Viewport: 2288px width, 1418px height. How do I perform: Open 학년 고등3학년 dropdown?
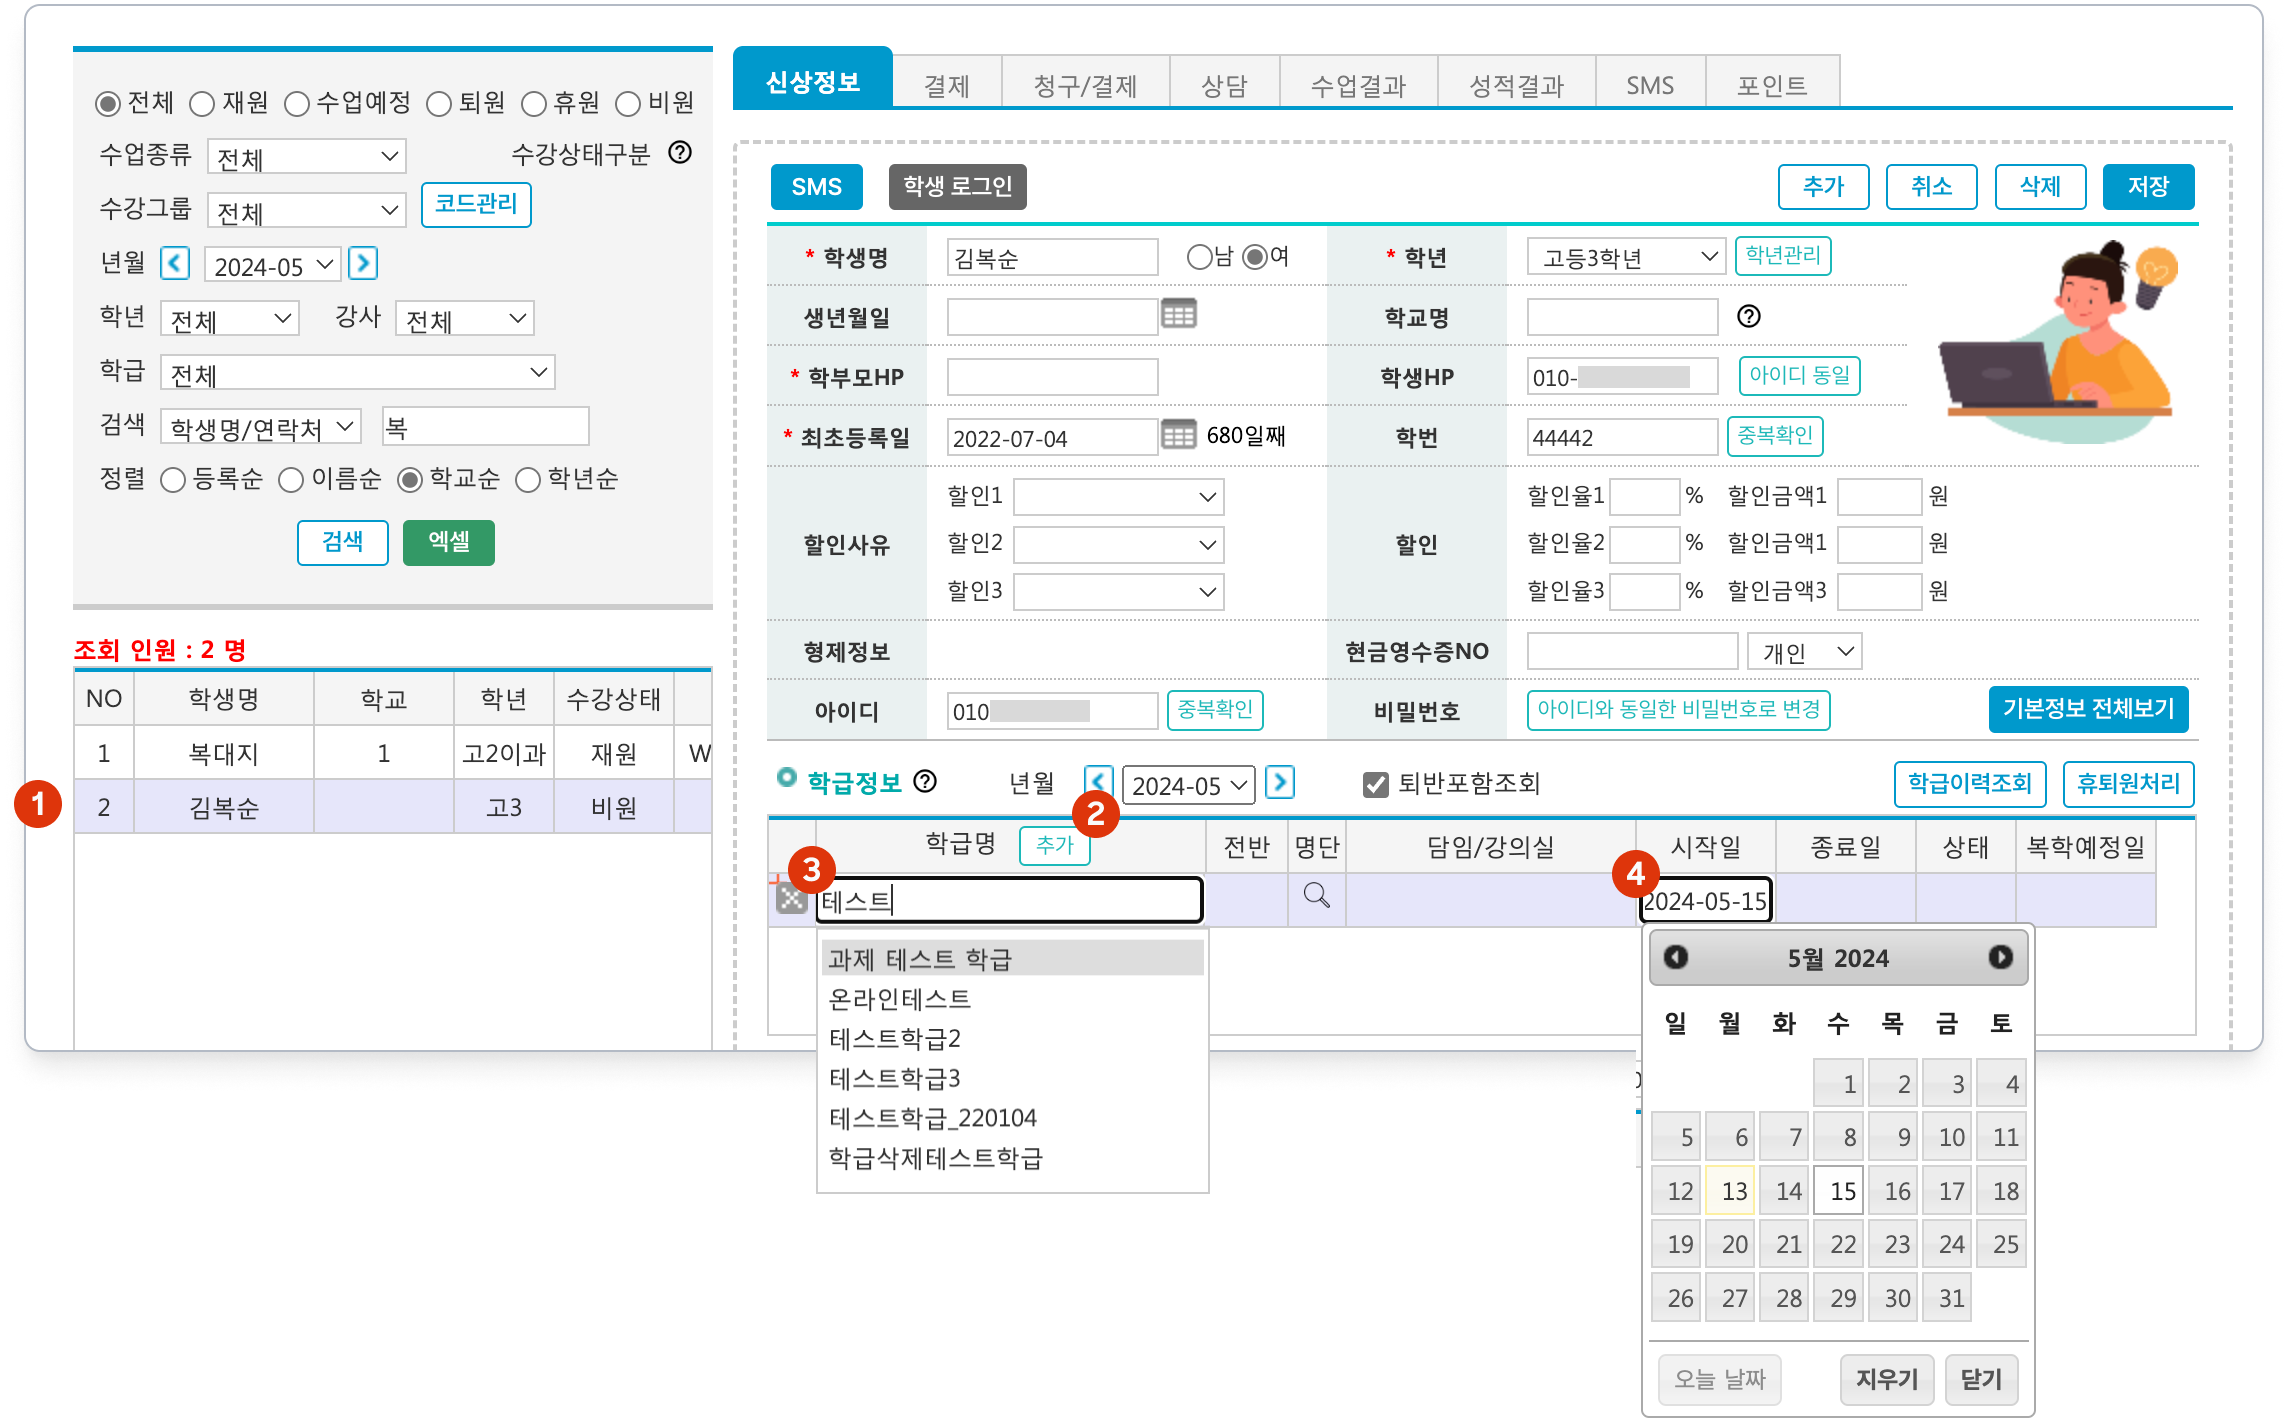tap(1626, 257)
